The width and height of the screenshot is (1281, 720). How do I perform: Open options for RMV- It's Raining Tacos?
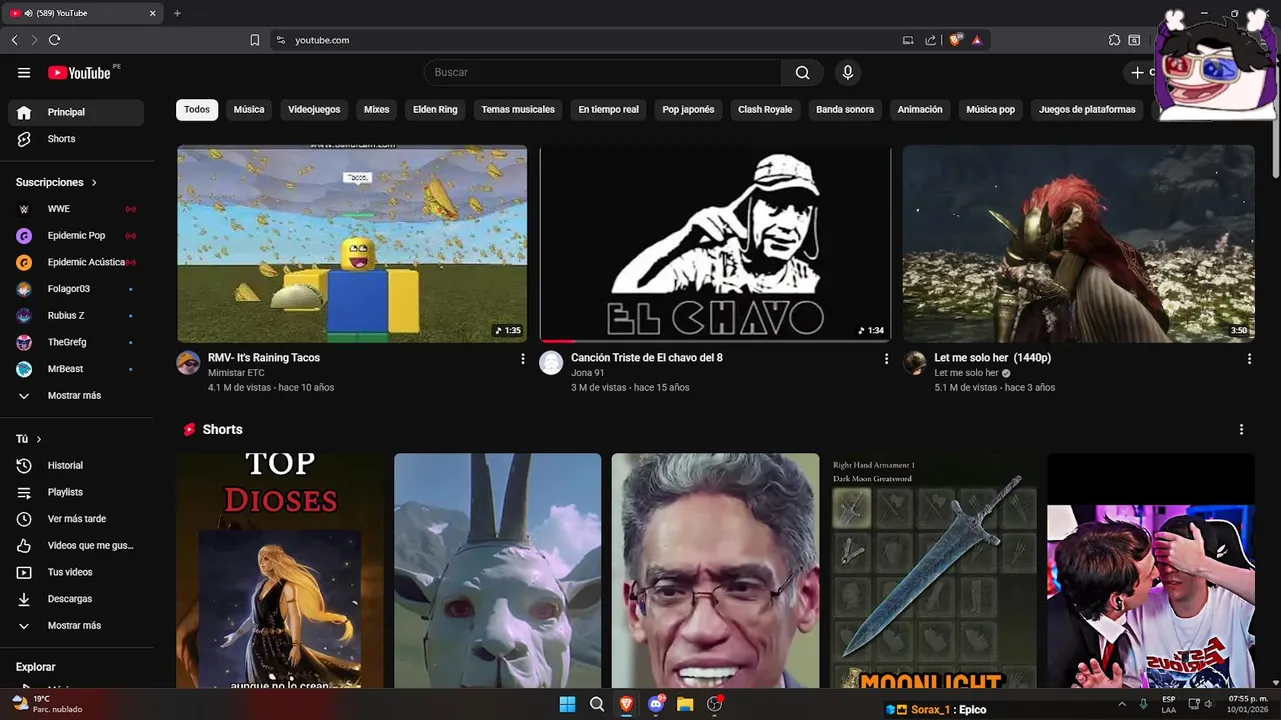(x=522, y=358)
